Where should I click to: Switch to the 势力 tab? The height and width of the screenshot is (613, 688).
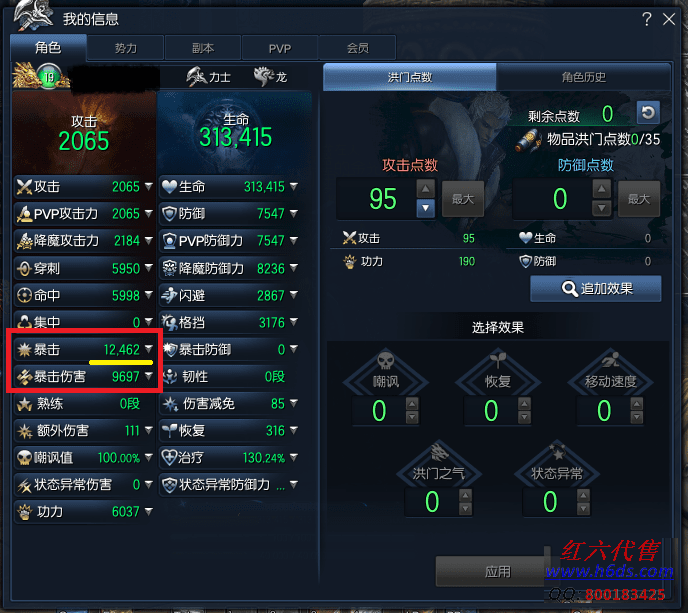point(125,48)
